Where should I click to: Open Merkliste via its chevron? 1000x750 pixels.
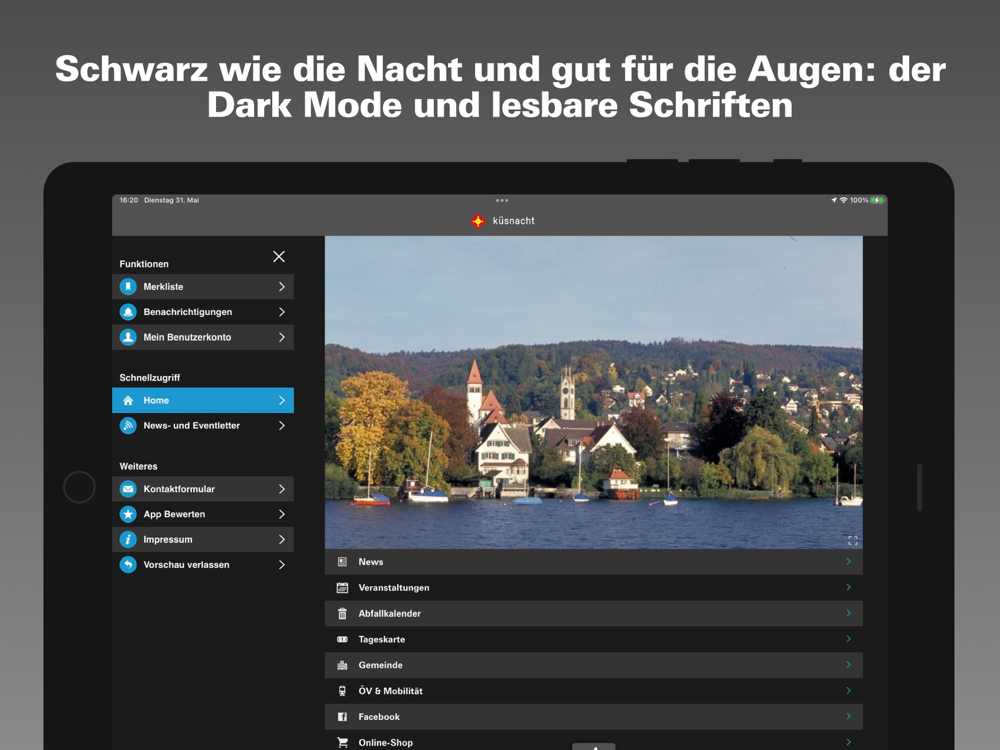tap(282, 287)
